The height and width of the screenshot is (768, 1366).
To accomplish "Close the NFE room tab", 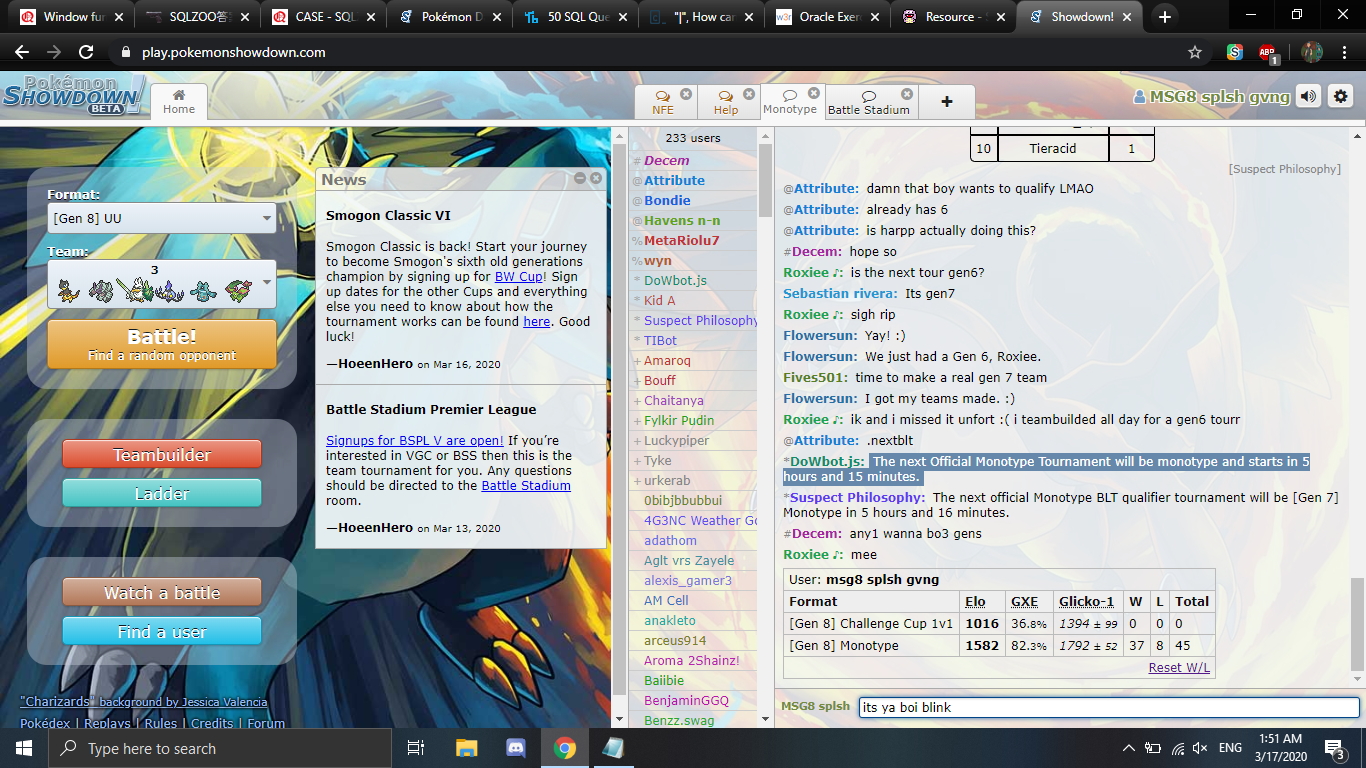I will pos(686,94).
